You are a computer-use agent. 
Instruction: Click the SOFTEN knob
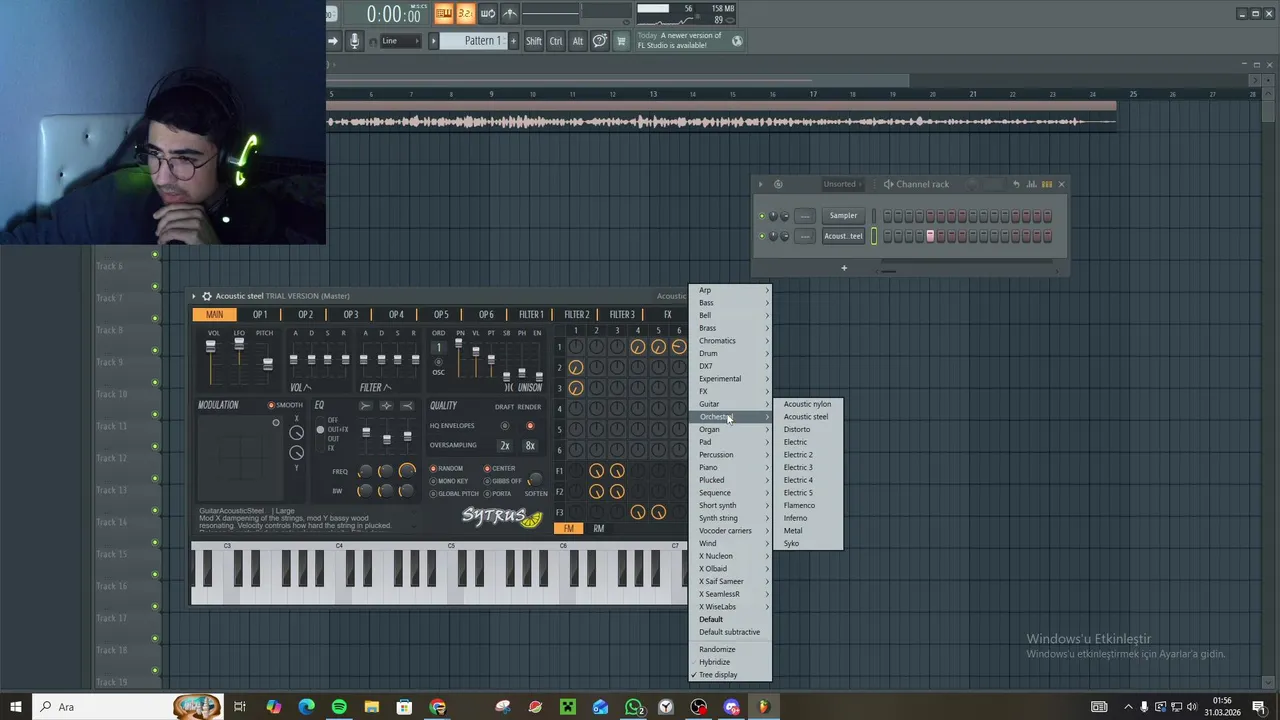(536, 481)
